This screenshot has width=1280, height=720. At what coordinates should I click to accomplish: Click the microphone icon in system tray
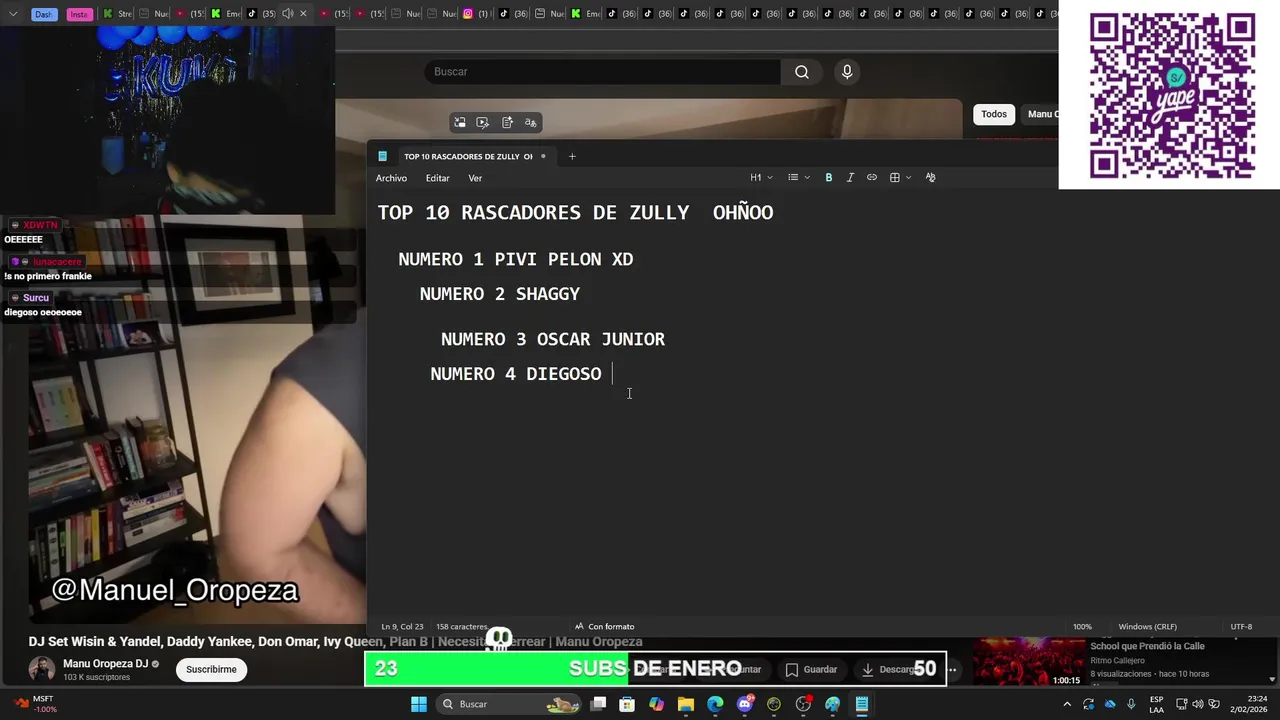(1131, 704)
